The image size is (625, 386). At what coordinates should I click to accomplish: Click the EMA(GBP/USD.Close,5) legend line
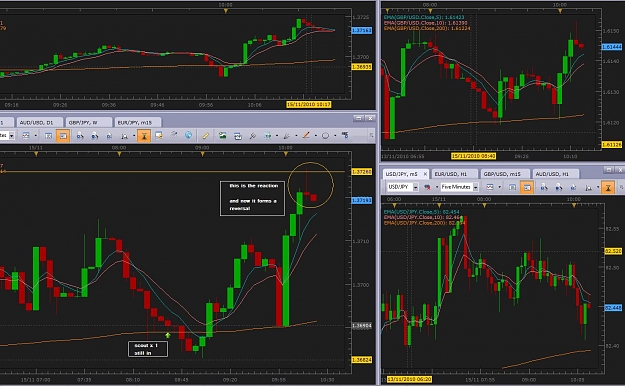point(424,18)
